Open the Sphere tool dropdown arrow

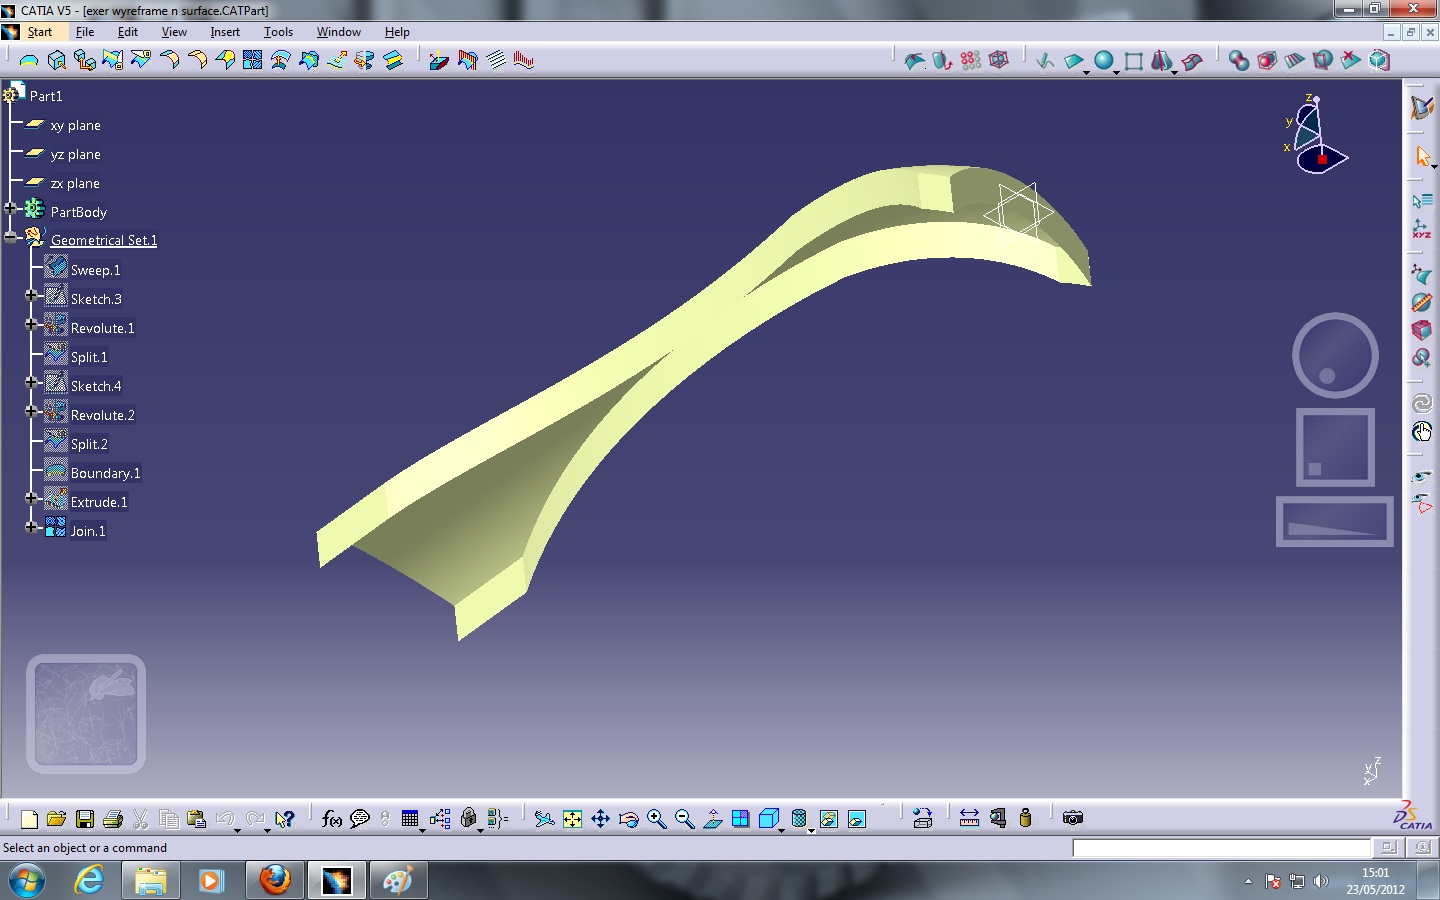[1117, 72]
